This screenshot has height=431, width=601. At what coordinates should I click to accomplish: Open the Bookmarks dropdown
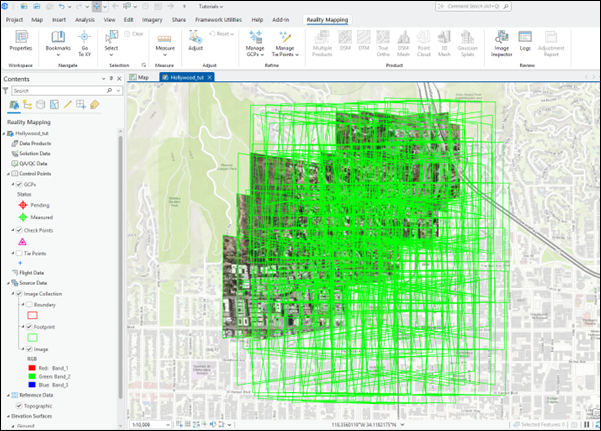(57, 54)
